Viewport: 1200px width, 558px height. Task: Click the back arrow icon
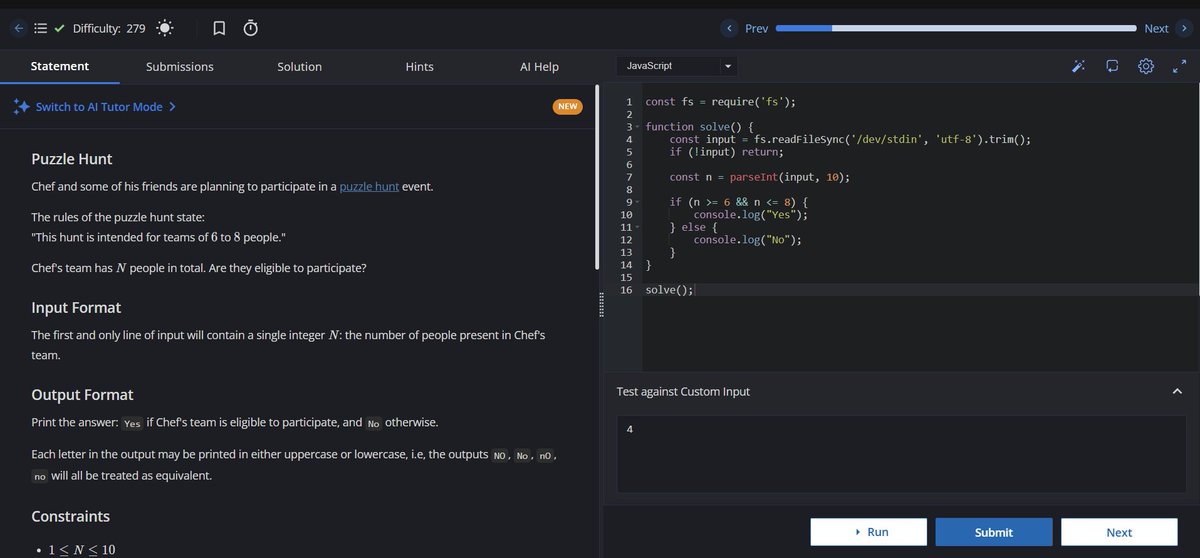point(19,29)
